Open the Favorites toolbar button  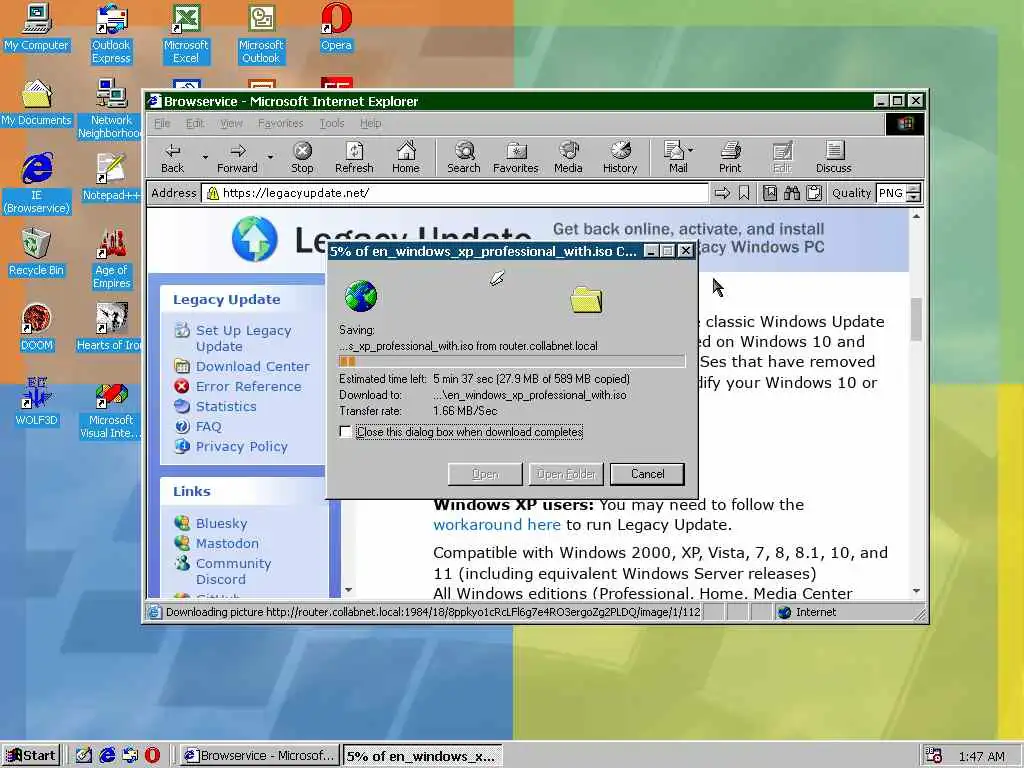(x=516, y=157)
